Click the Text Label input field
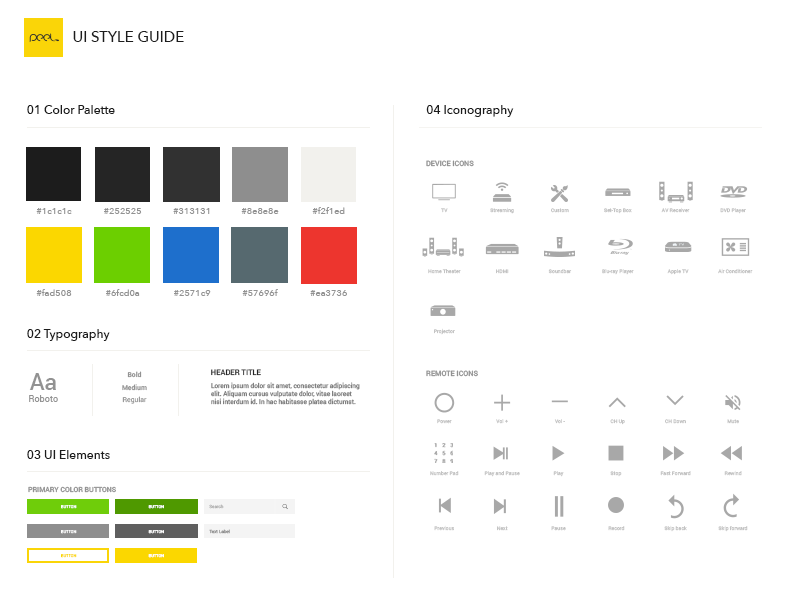Screen dimensions: 800x600 (249, 531)
